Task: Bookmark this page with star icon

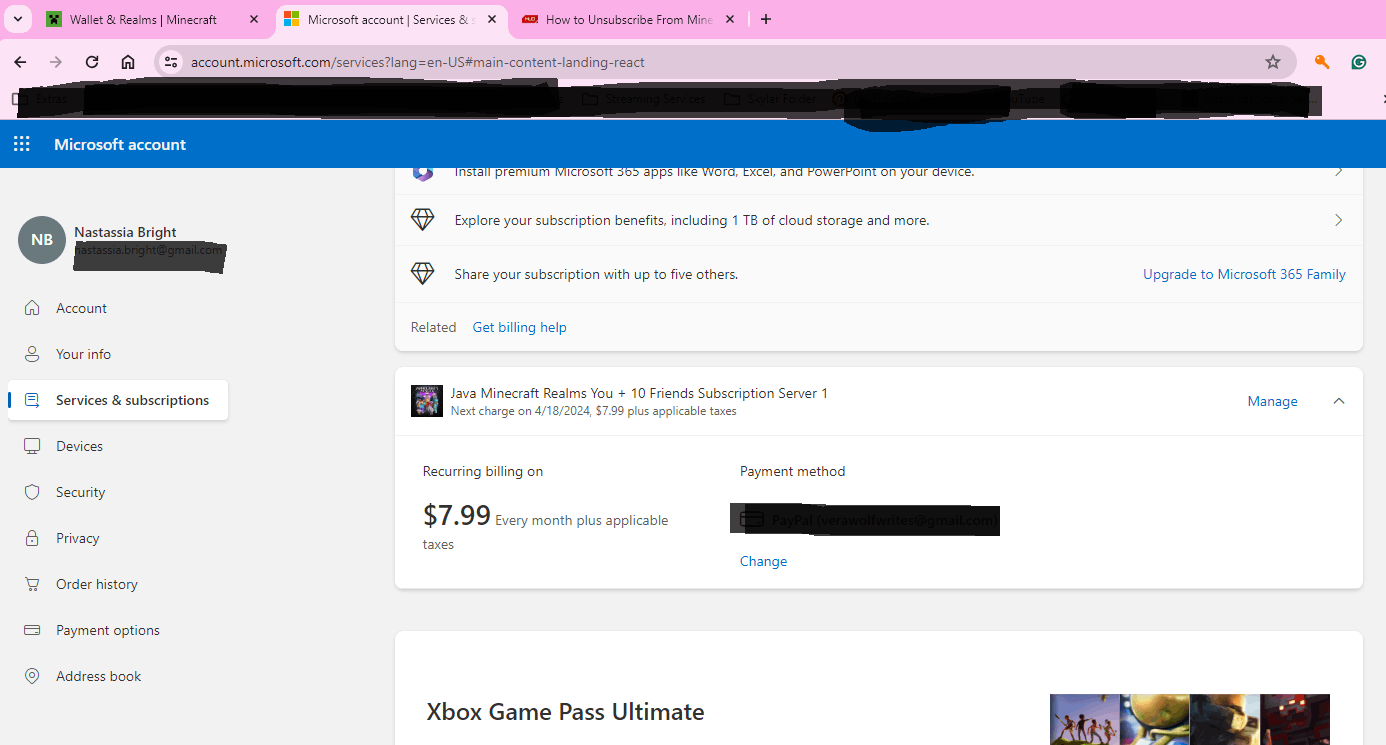Action: click(x=1273, y=62)
